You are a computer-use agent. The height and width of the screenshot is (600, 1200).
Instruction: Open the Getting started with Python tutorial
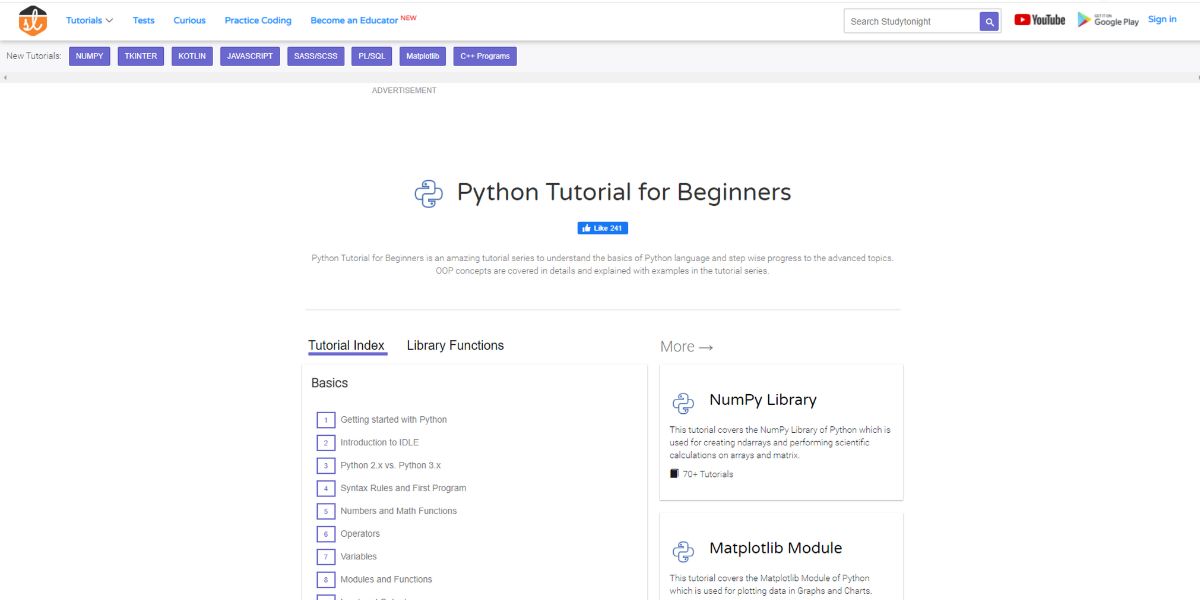[x=394, y=419]
